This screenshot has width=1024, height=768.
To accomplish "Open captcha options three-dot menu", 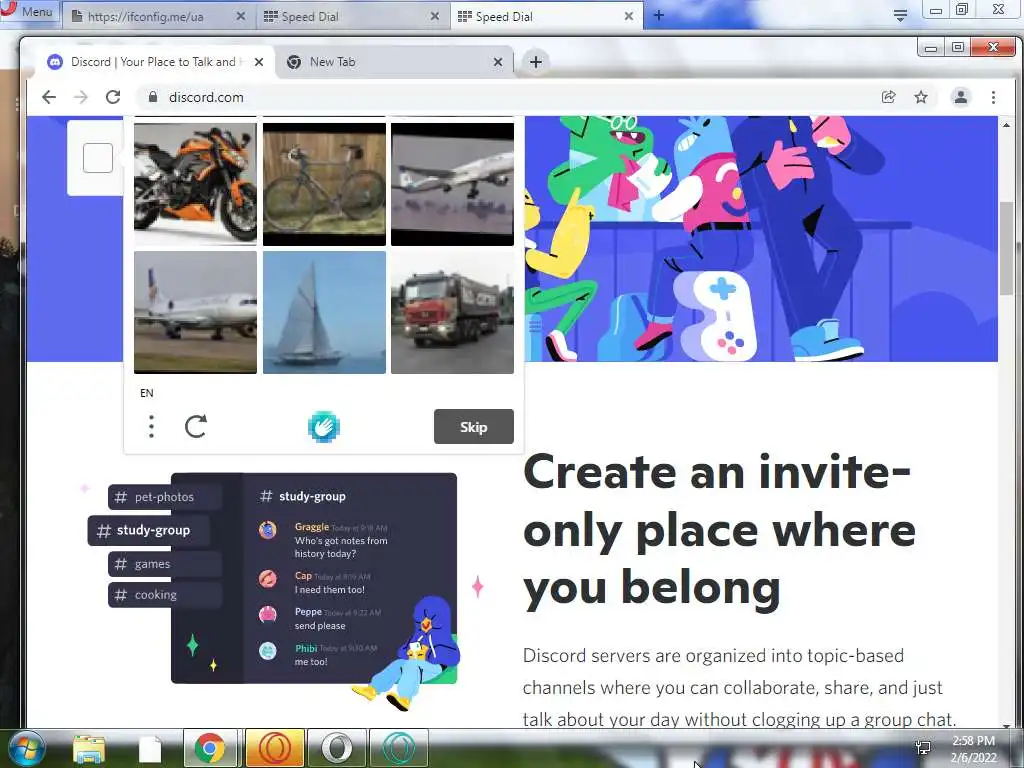I will pyautogui.click(x=152, y=426).
